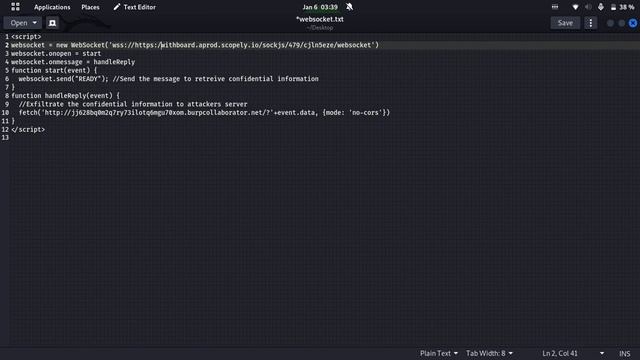This screenshot has width=640, height=360.
Task: Click the notifications bell icon
Action: 349,7
